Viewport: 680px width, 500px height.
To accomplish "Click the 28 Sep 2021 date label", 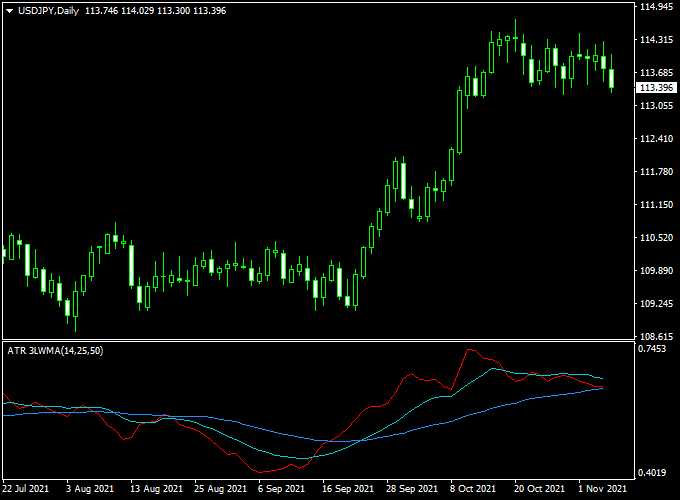I will click(x=412, y=489).
